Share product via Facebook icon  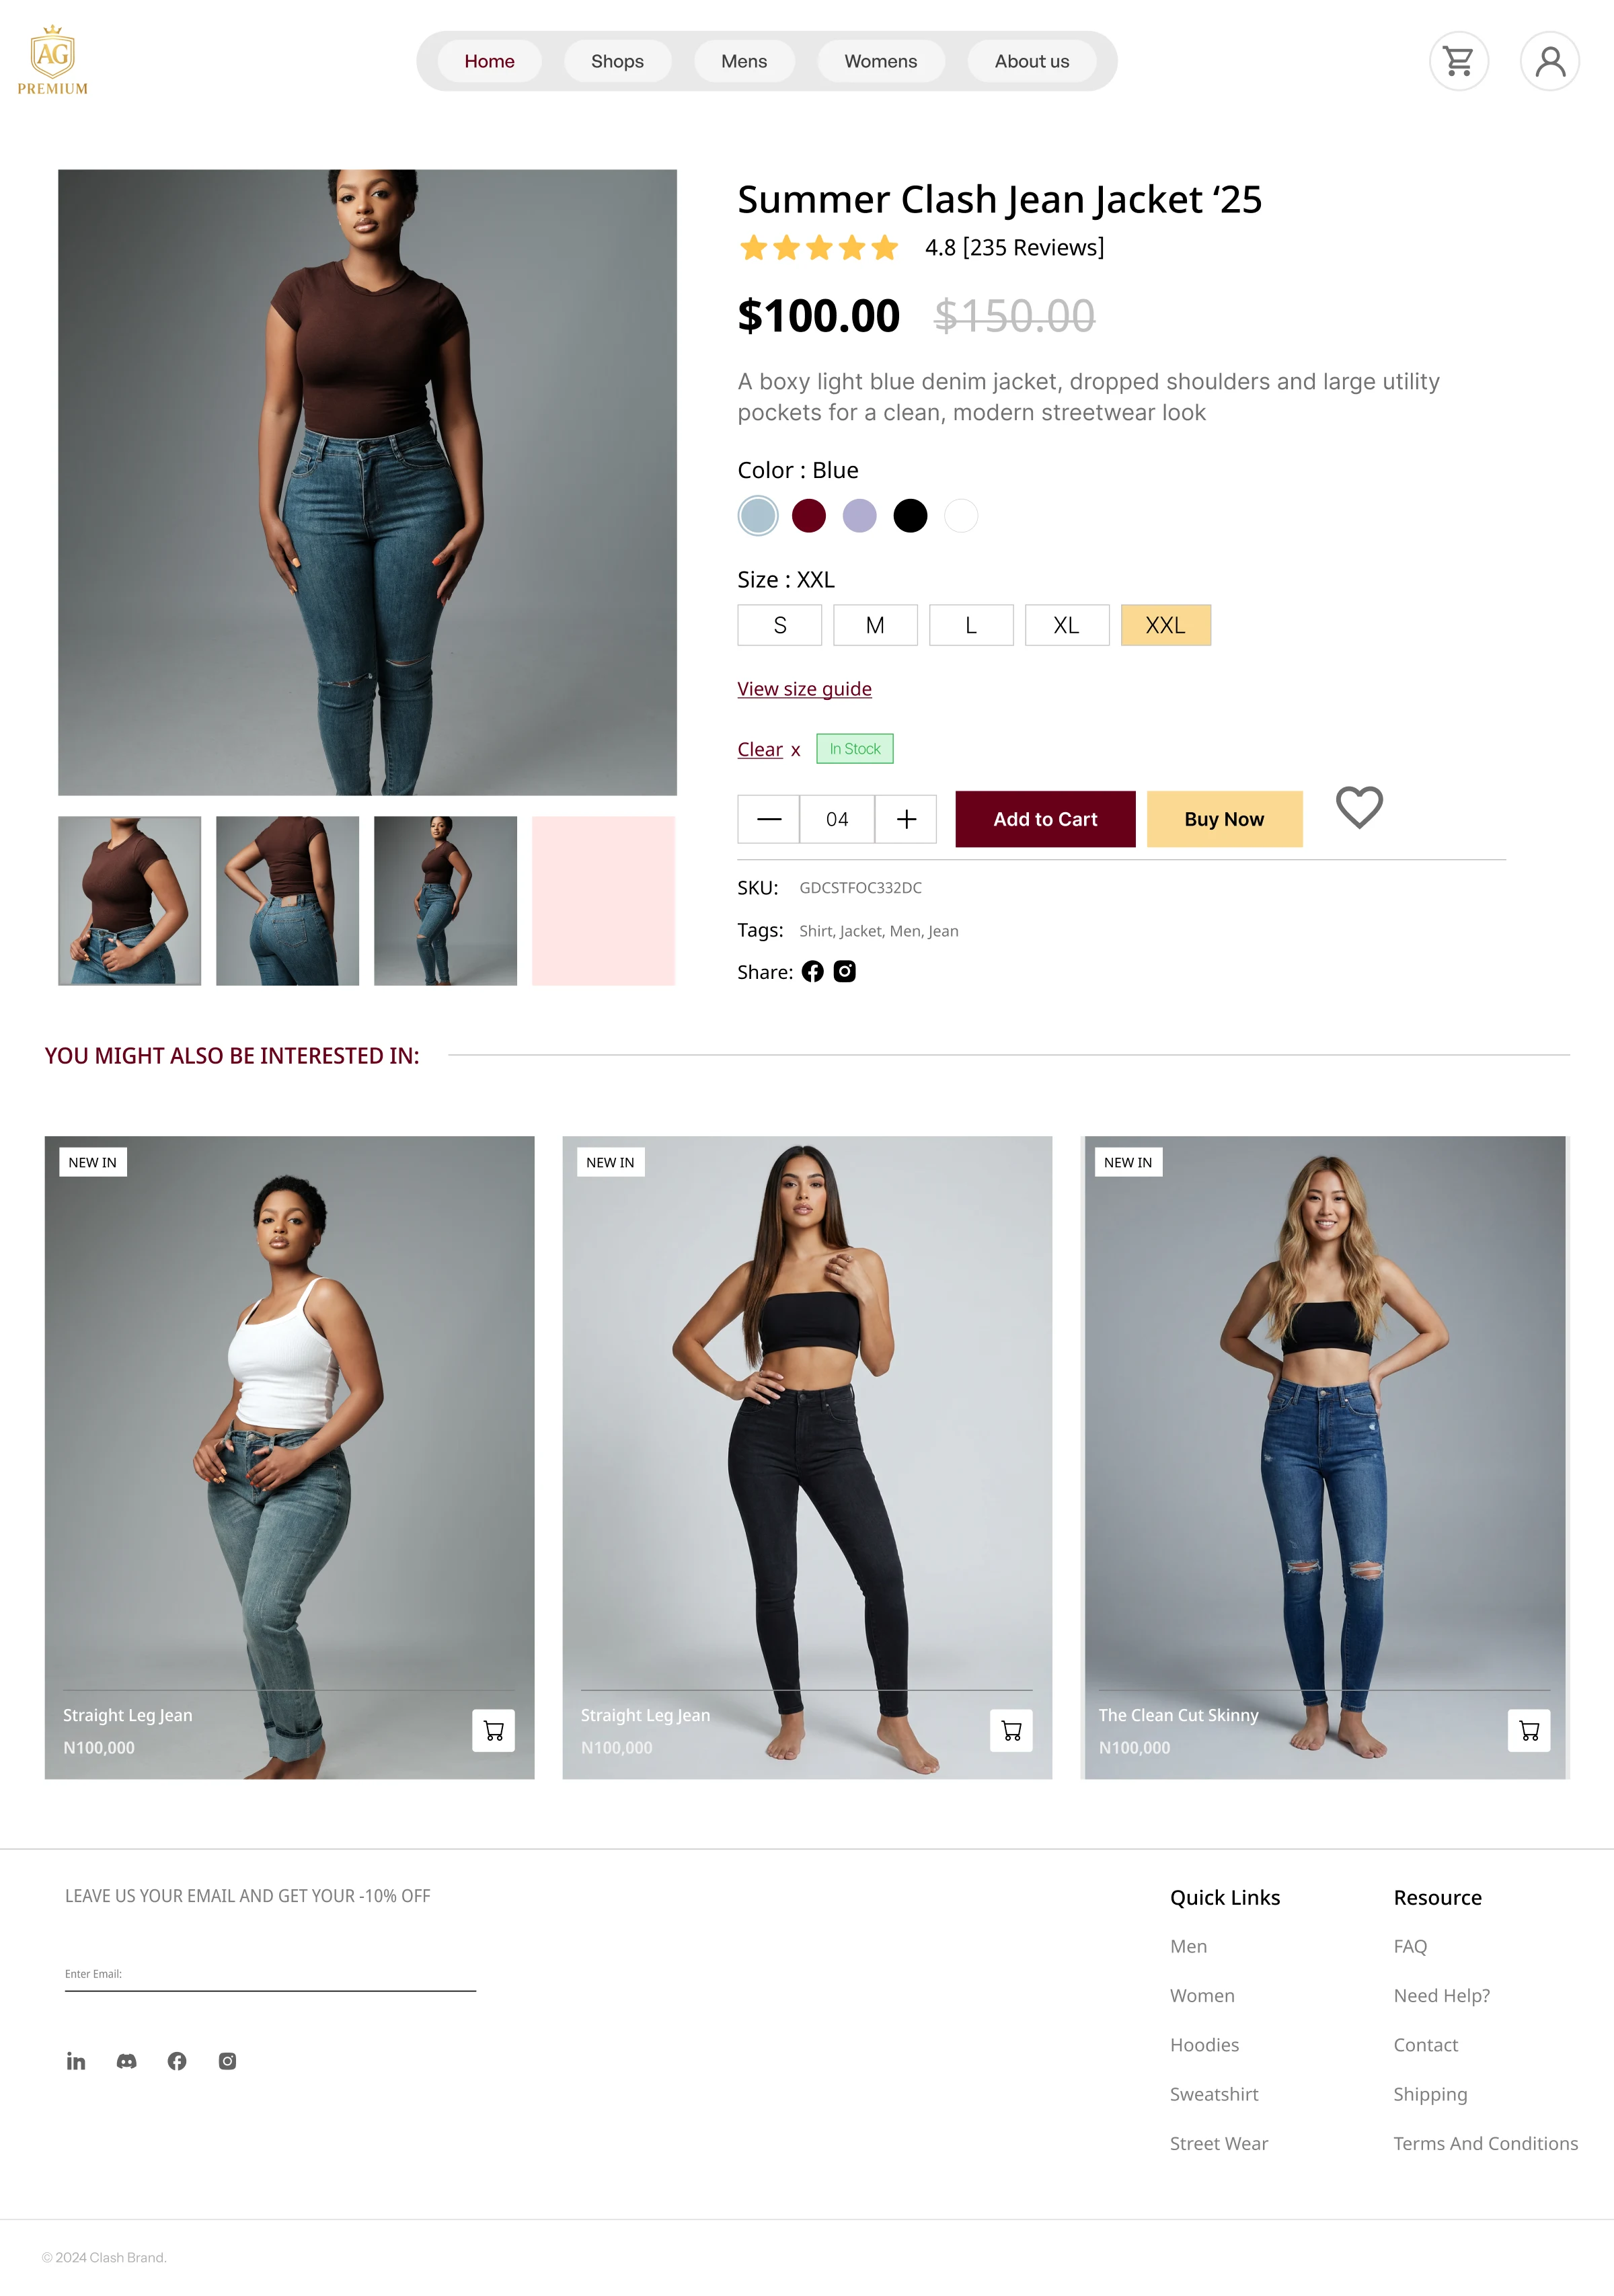(x=812, y=972)
